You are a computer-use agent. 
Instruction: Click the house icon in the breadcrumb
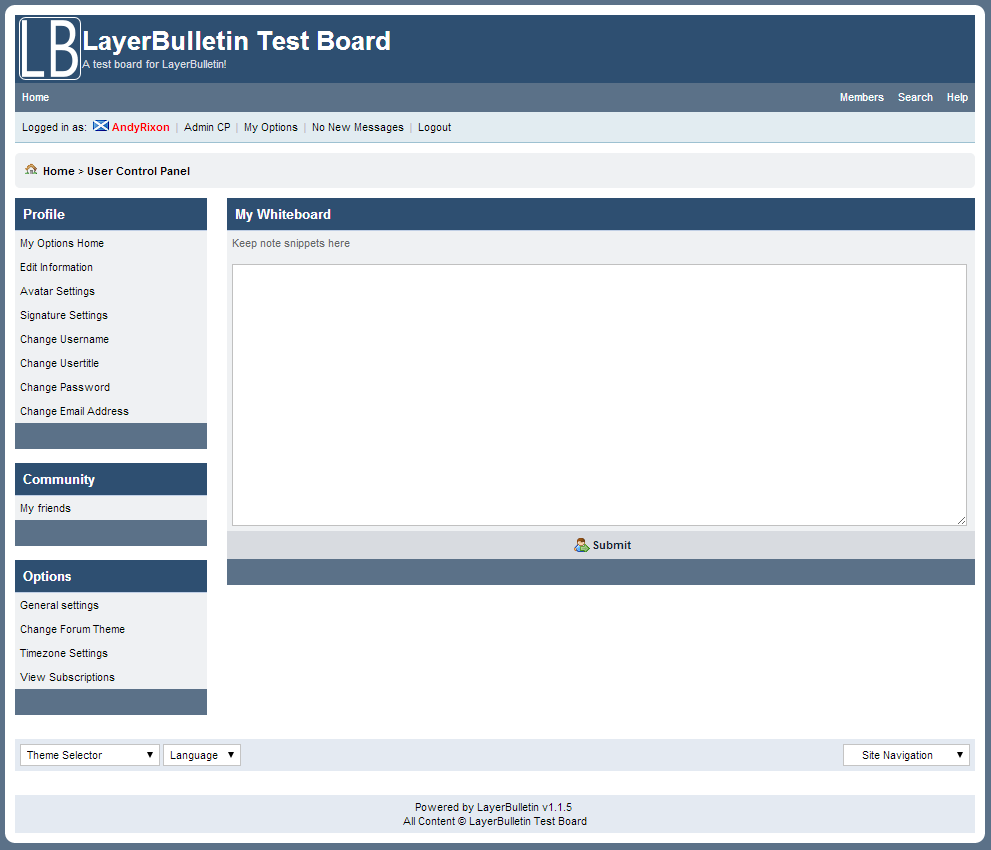tap(31, 170)
